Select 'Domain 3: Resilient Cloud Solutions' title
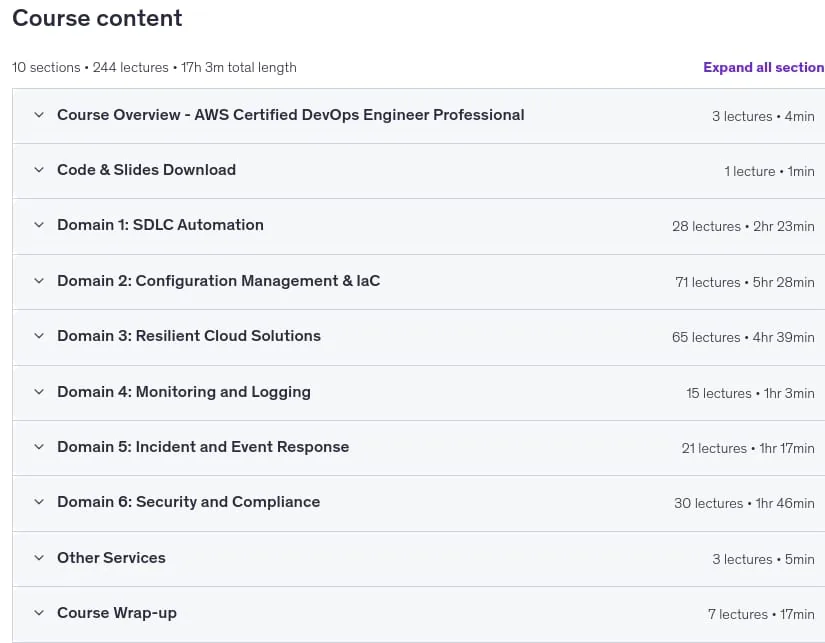 tap(189, 336)
